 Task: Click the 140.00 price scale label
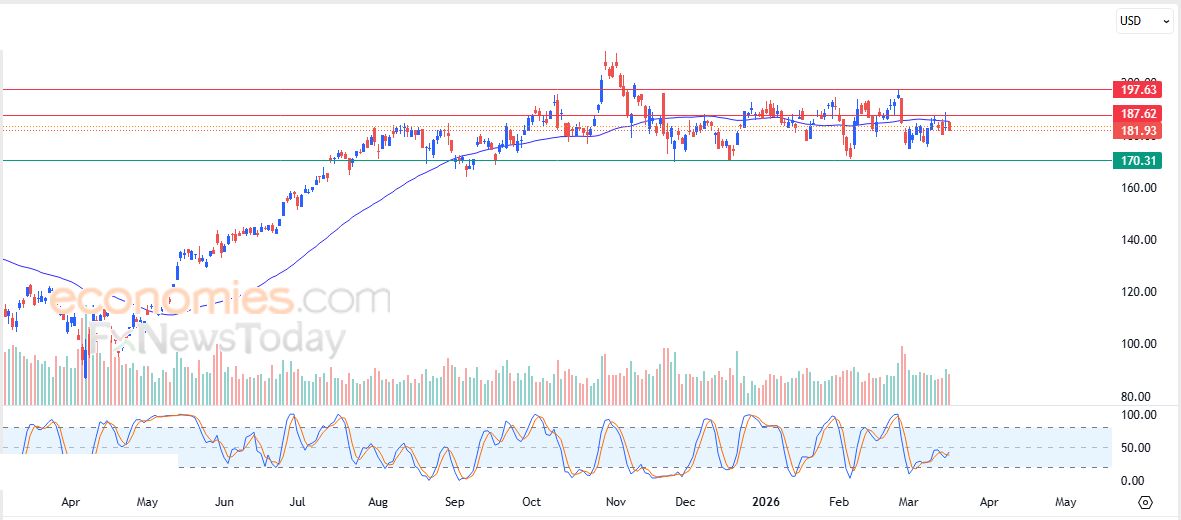coord(1138,240)
